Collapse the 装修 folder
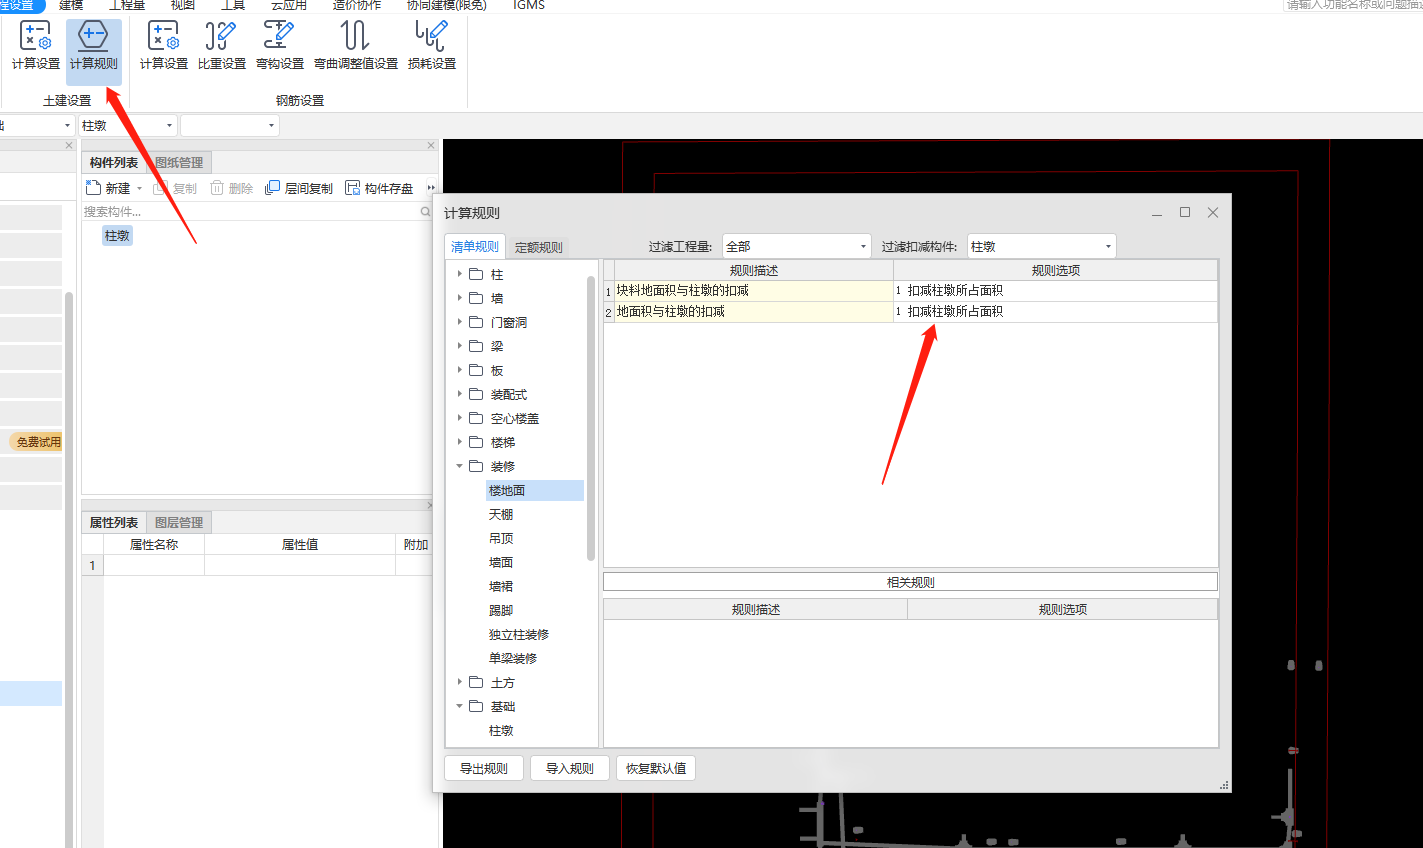This screenshot has height=848, width=1423. point(460,466)
